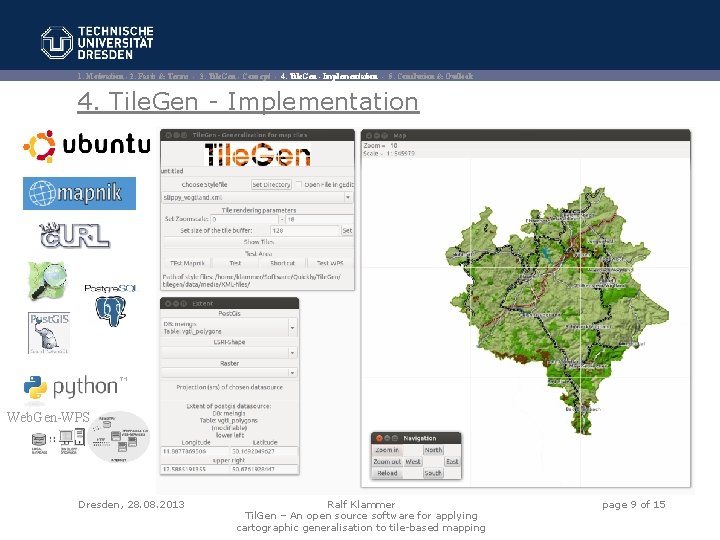
Task: Click the Set button beside tile buffer
Action: pyautogui.click(x=347, y=231)
